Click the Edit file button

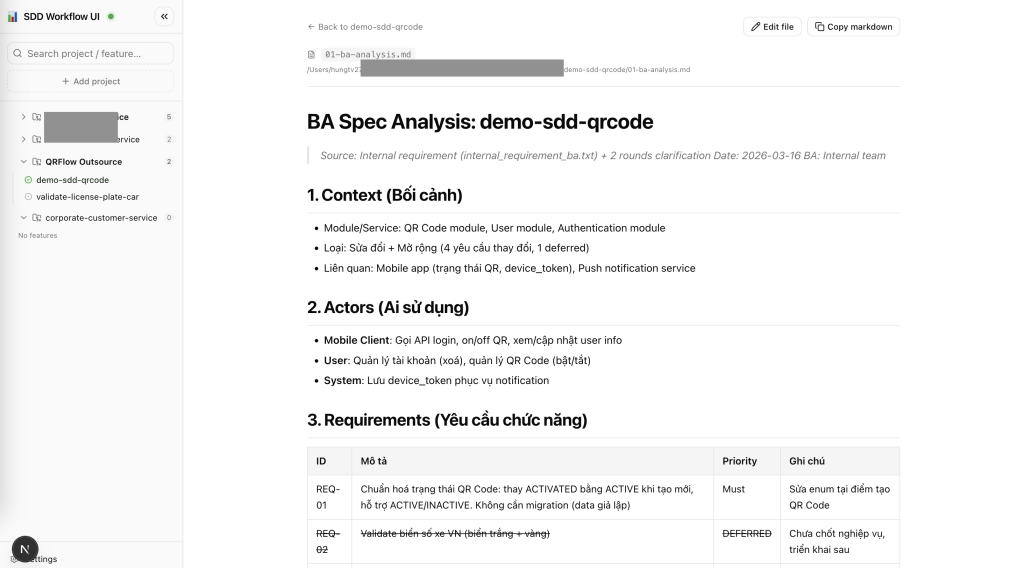[x=772, y=27]
